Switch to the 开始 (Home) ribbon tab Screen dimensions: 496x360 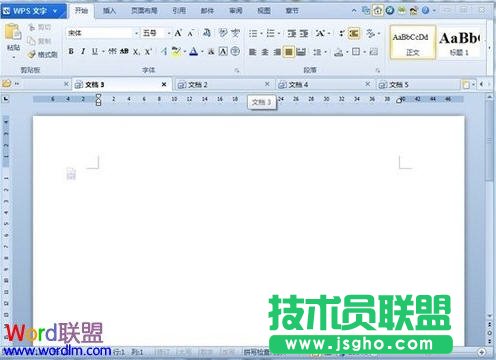pyautogui.click(x=81, y=11)
